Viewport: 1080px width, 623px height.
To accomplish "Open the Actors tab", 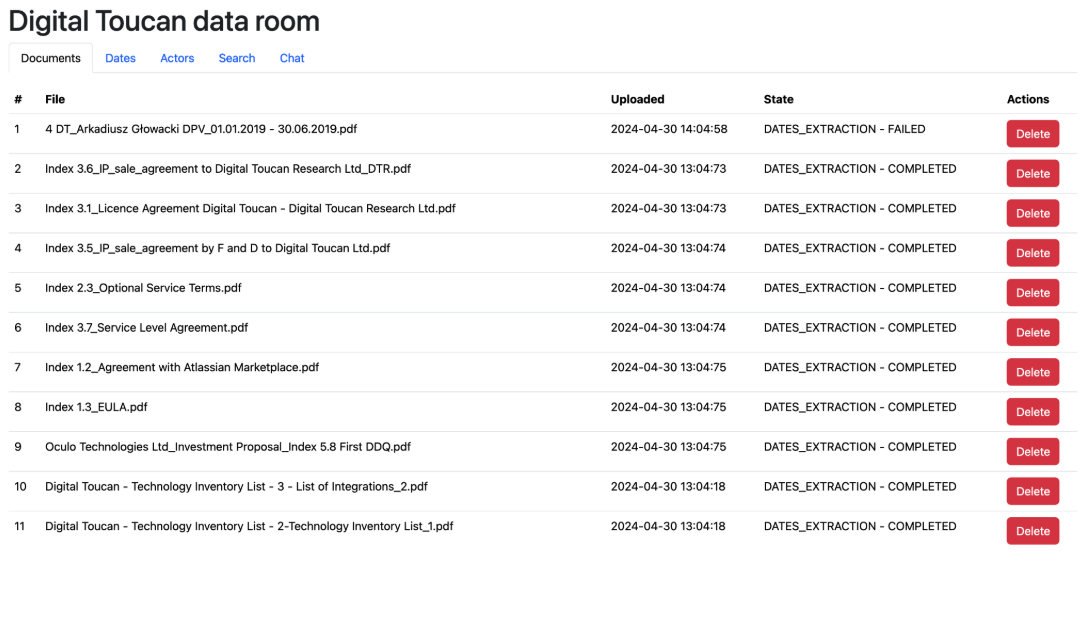I will point(177,58).
